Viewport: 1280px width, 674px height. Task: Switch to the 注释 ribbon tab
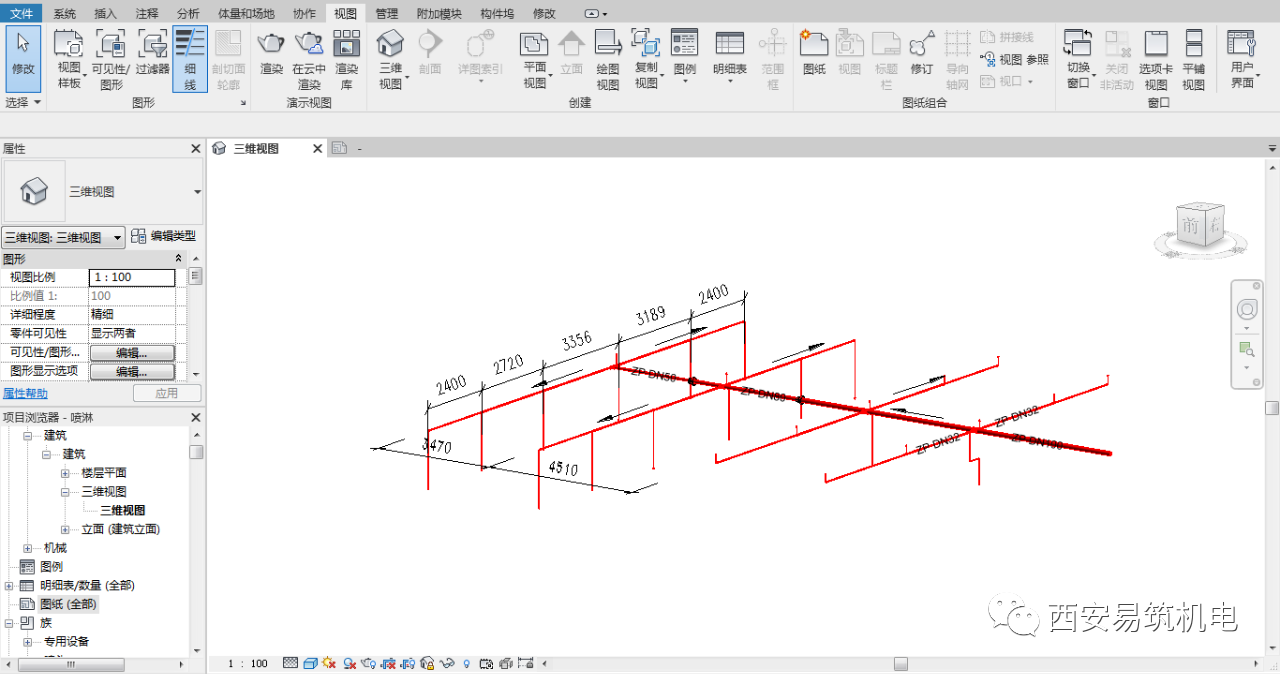(146, 13)
